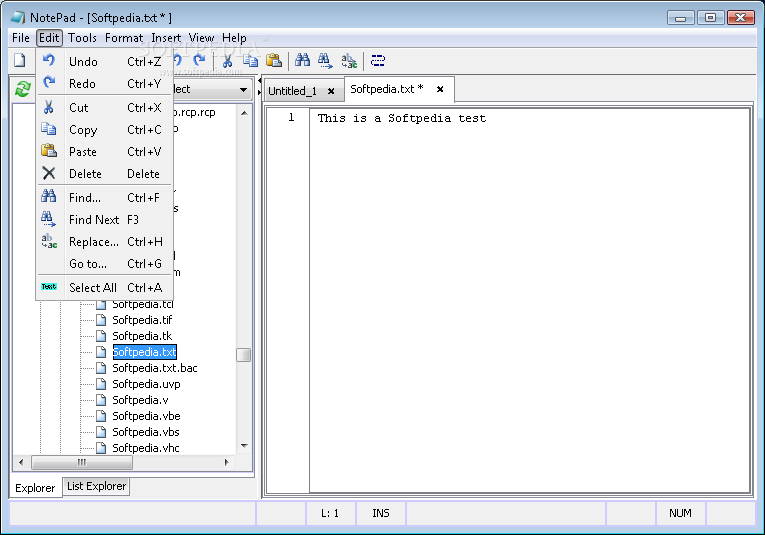Click the file icon beside Softpedia.vbs
The height and width of the screenshot is (535, 765).
tap(101, 432)
